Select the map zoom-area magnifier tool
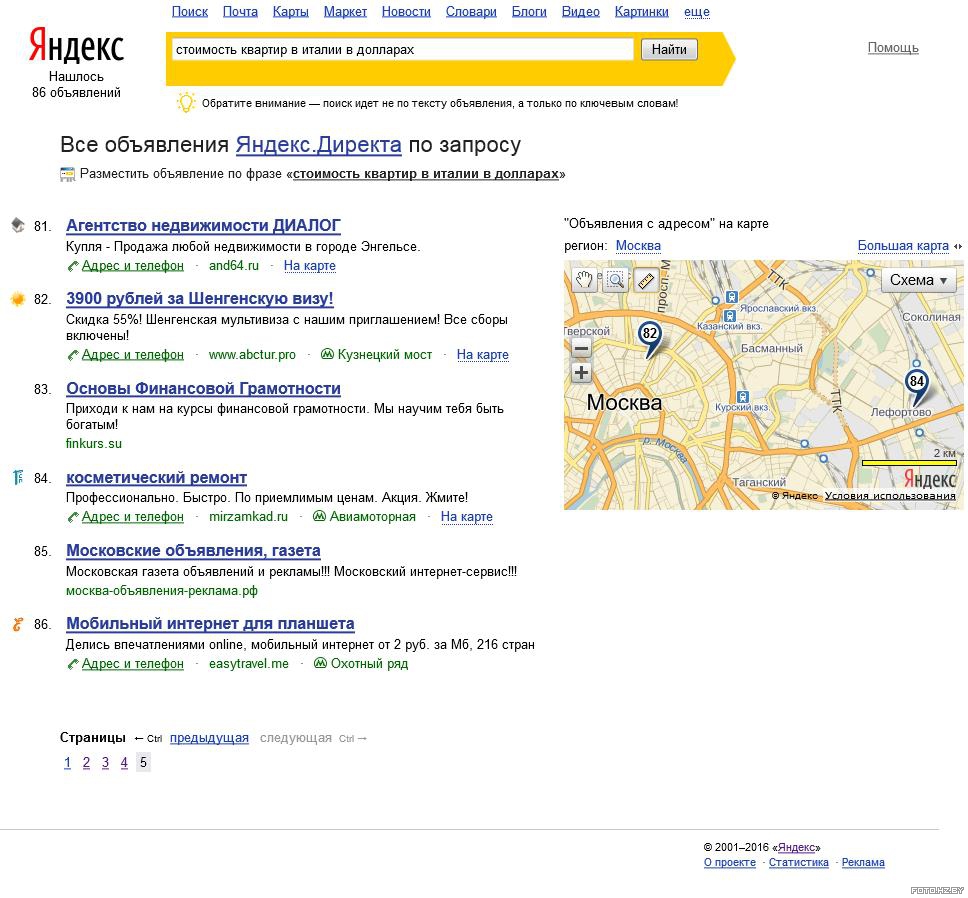Viewport: 968px width, 898px height. click(615, 281)
